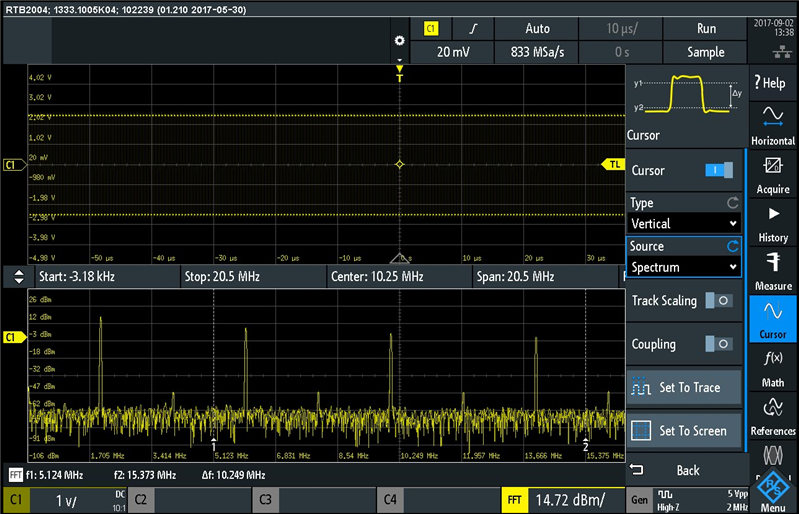Select the C3 channel tab
This screenshot has width=799, height=514.
click(266, 499)
